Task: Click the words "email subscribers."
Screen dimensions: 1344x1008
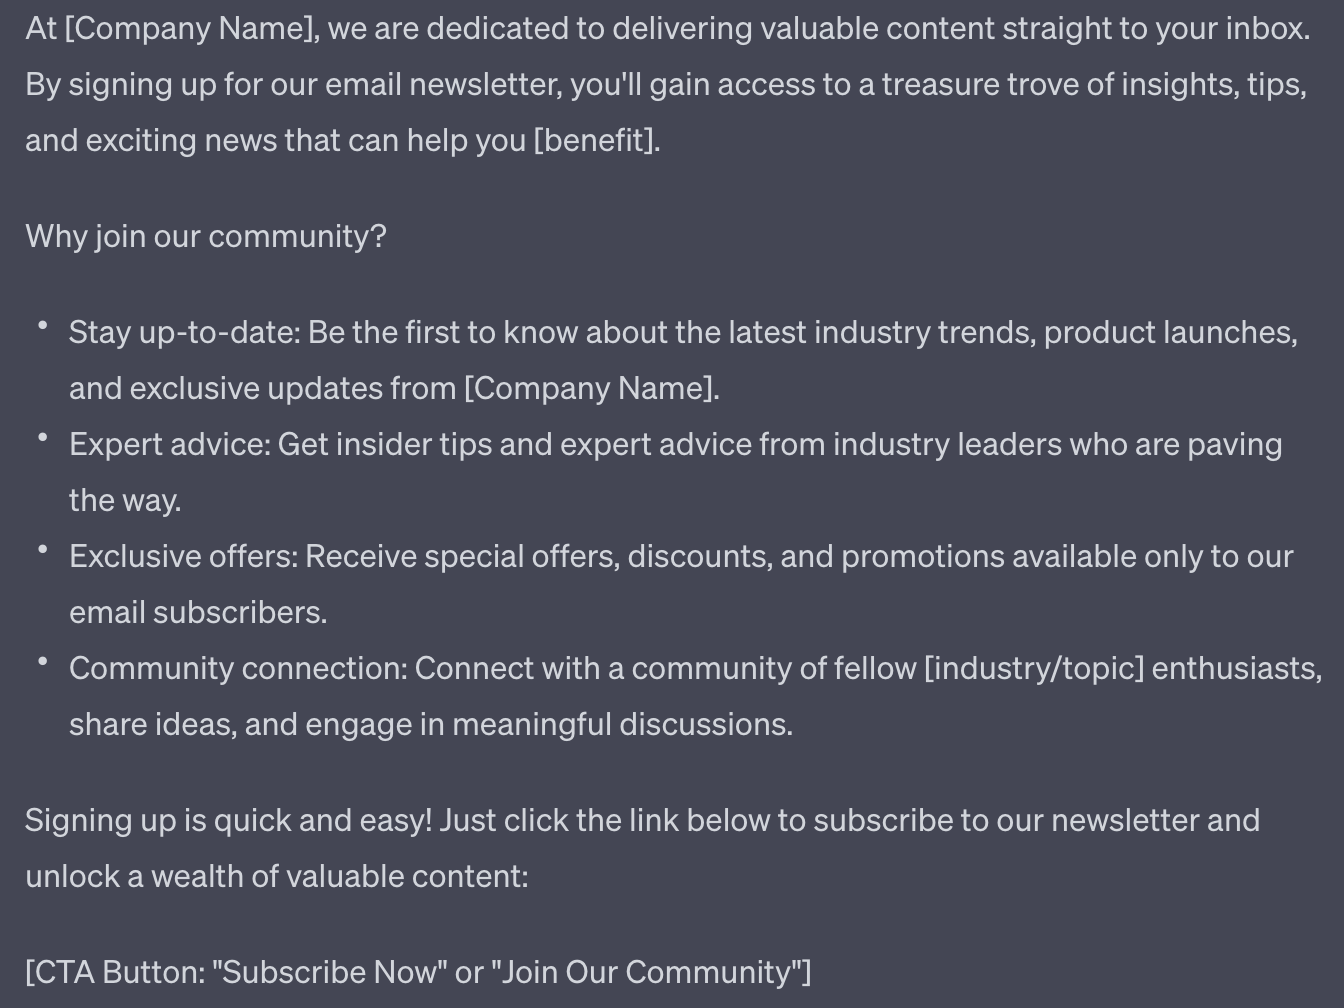Action: pos(198,612)
